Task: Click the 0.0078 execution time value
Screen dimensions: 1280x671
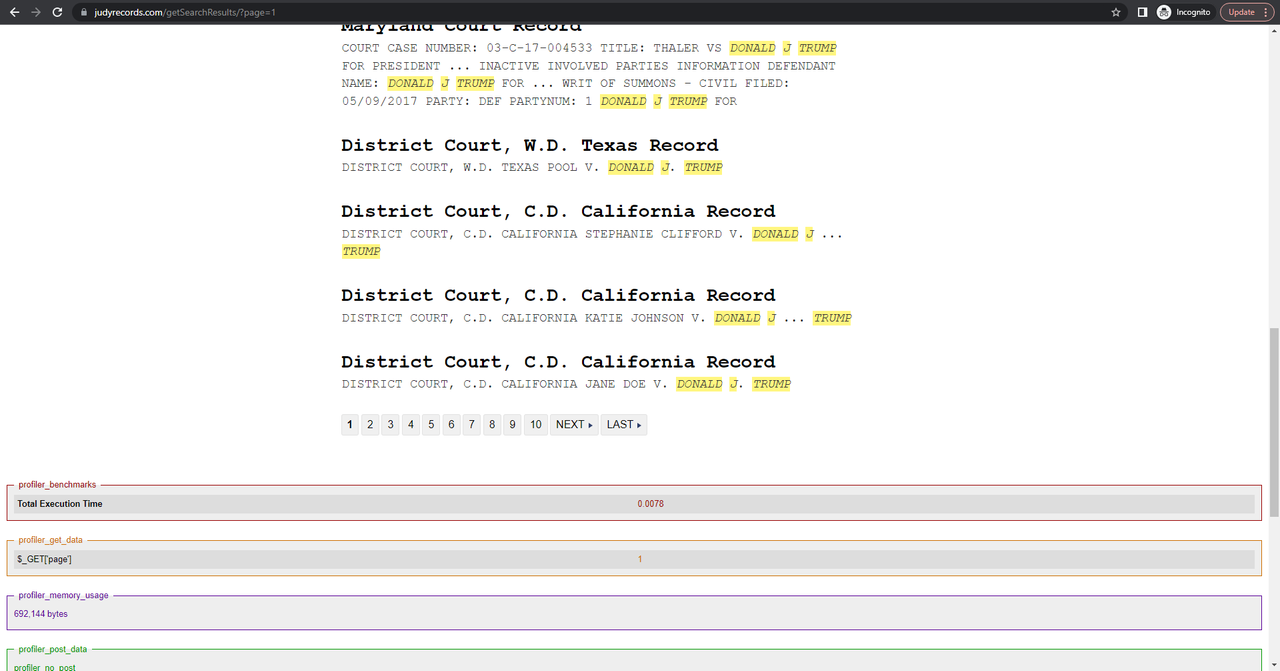Action: (x=650, y=504)
